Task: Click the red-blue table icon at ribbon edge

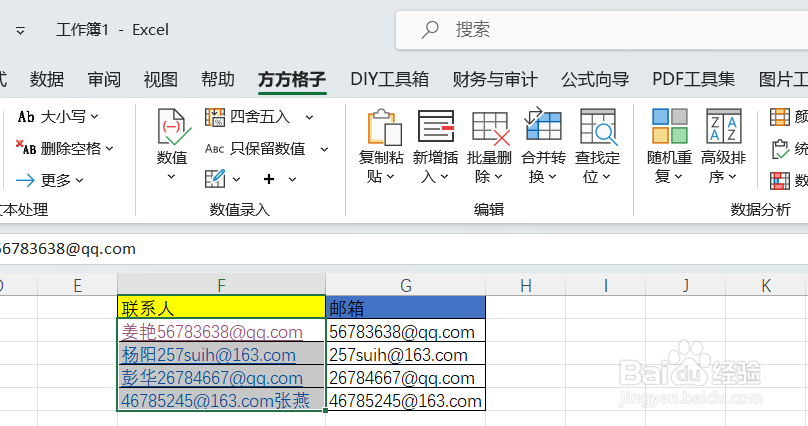Action: [x=780, y=181]
